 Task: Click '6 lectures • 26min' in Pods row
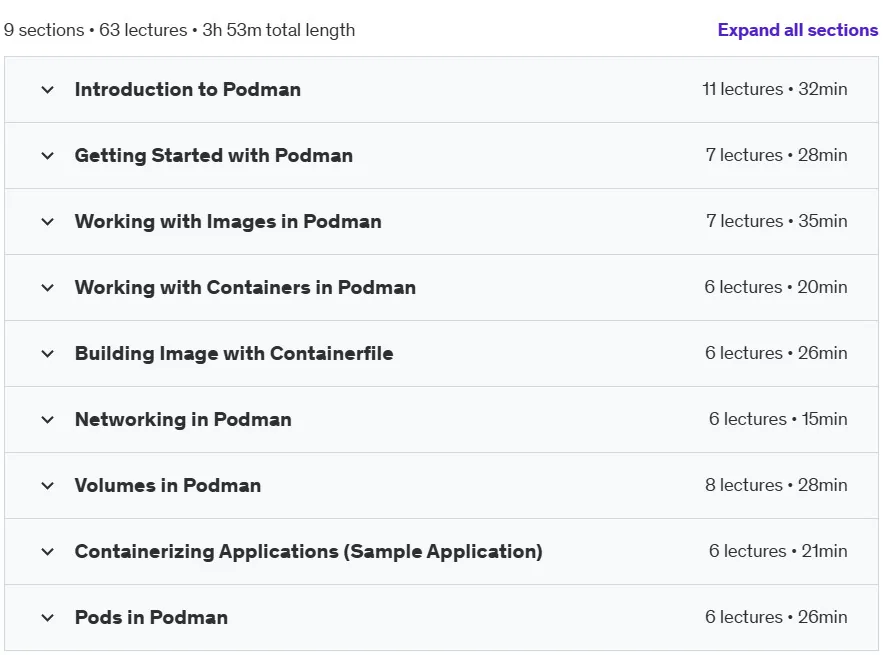tap(776, 616)
